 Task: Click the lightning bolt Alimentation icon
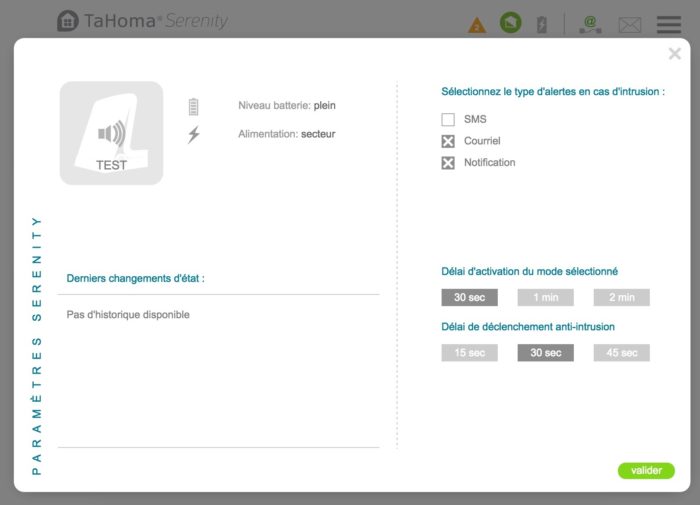(x=194, y=134)
